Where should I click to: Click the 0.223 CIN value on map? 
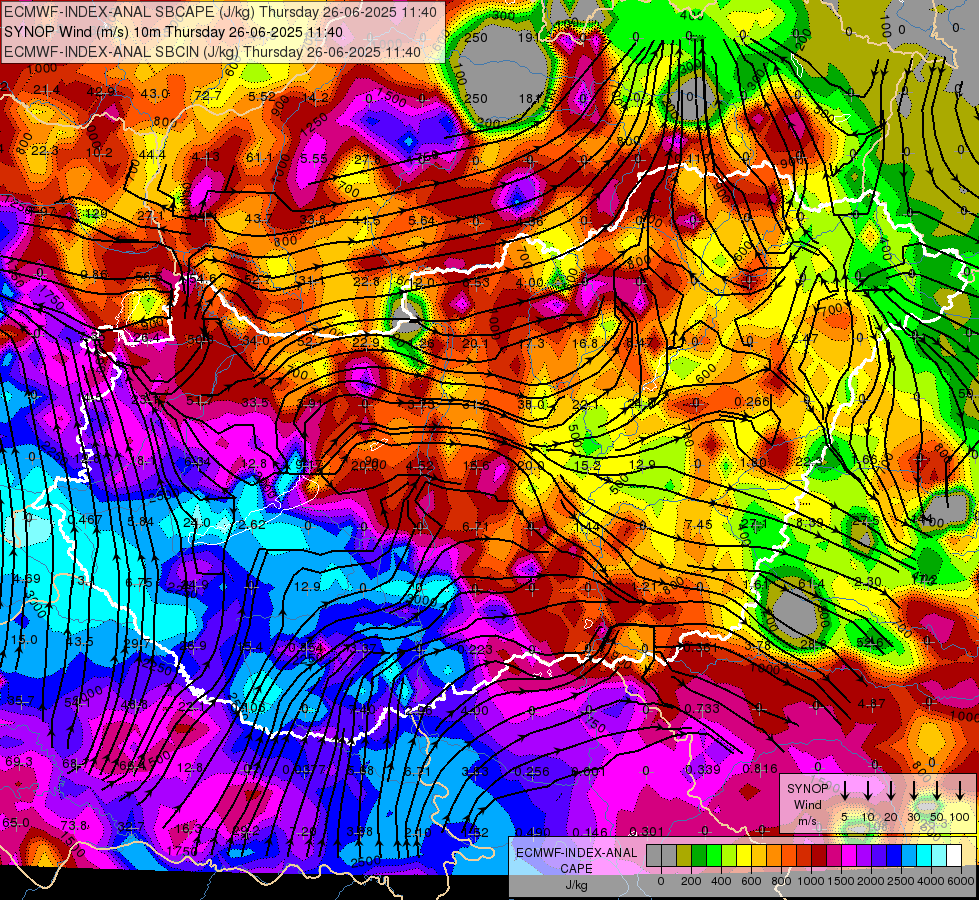(x=475, y=650)
